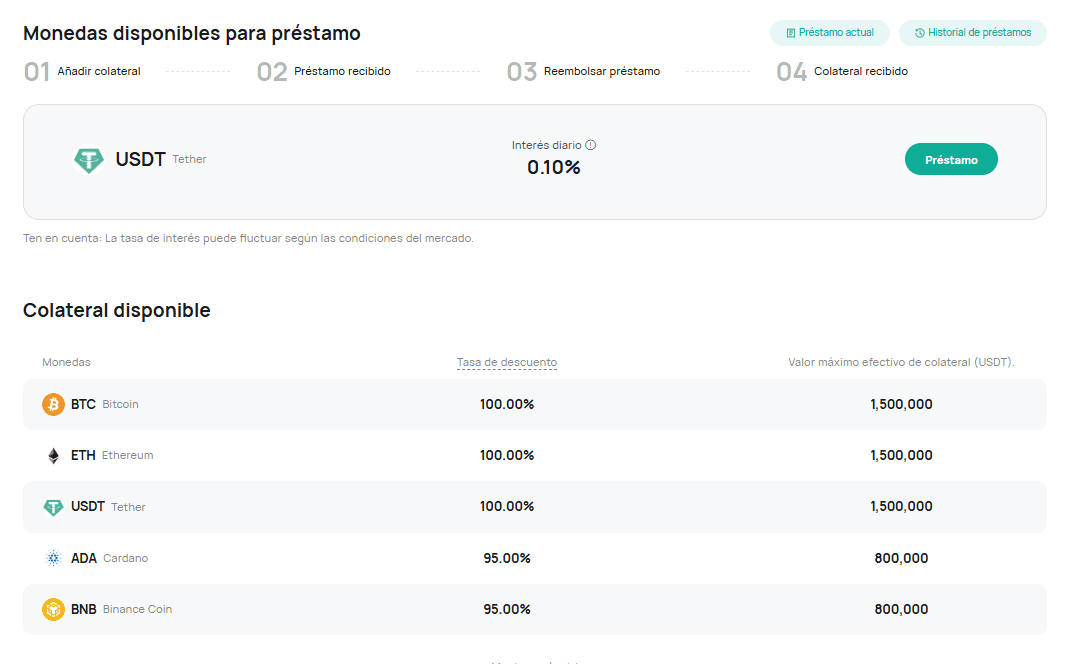Click the interest rate fluctuation note
Viewport: 1073px width, 664px height.
pyautogui.click(x=248, y=238)
